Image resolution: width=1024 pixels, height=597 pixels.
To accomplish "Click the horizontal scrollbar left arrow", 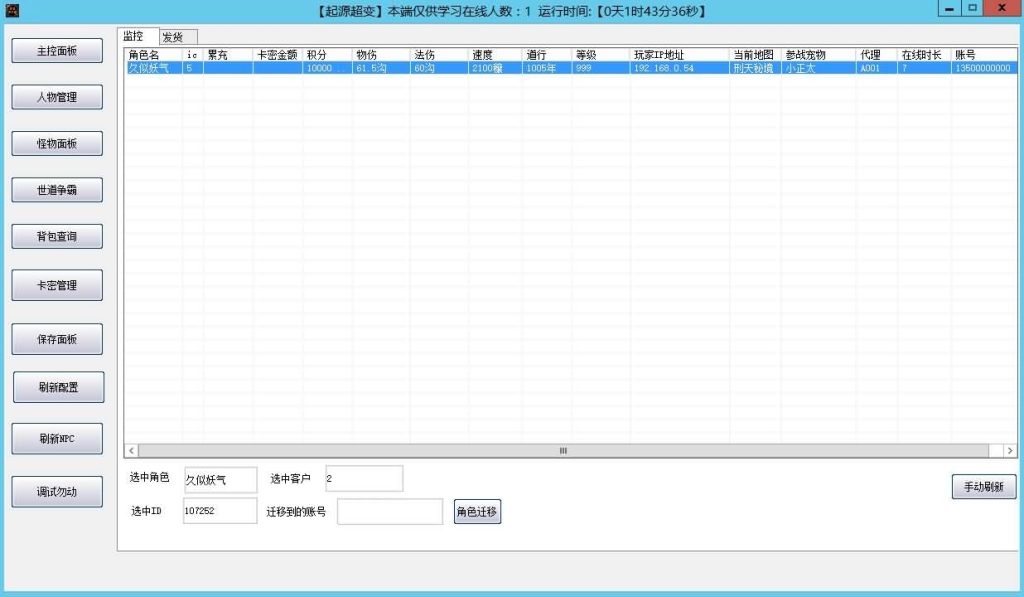I will tap(131, 451).
